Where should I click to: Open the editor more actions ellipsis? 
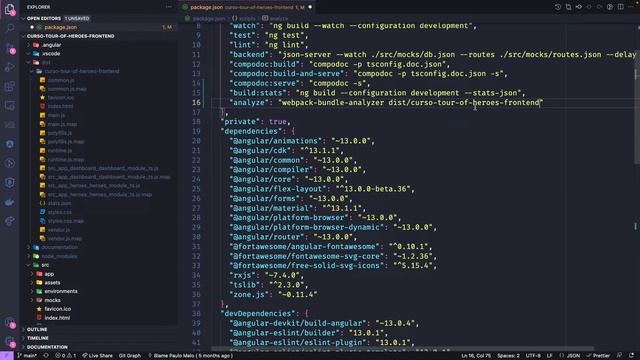point(632,7)
